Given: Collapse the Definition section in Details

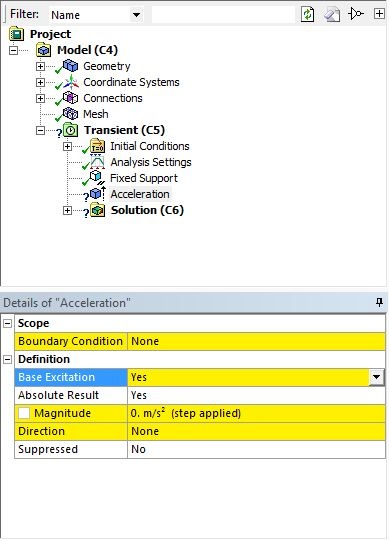Looking at the screenshot, I should coord(7,360).
